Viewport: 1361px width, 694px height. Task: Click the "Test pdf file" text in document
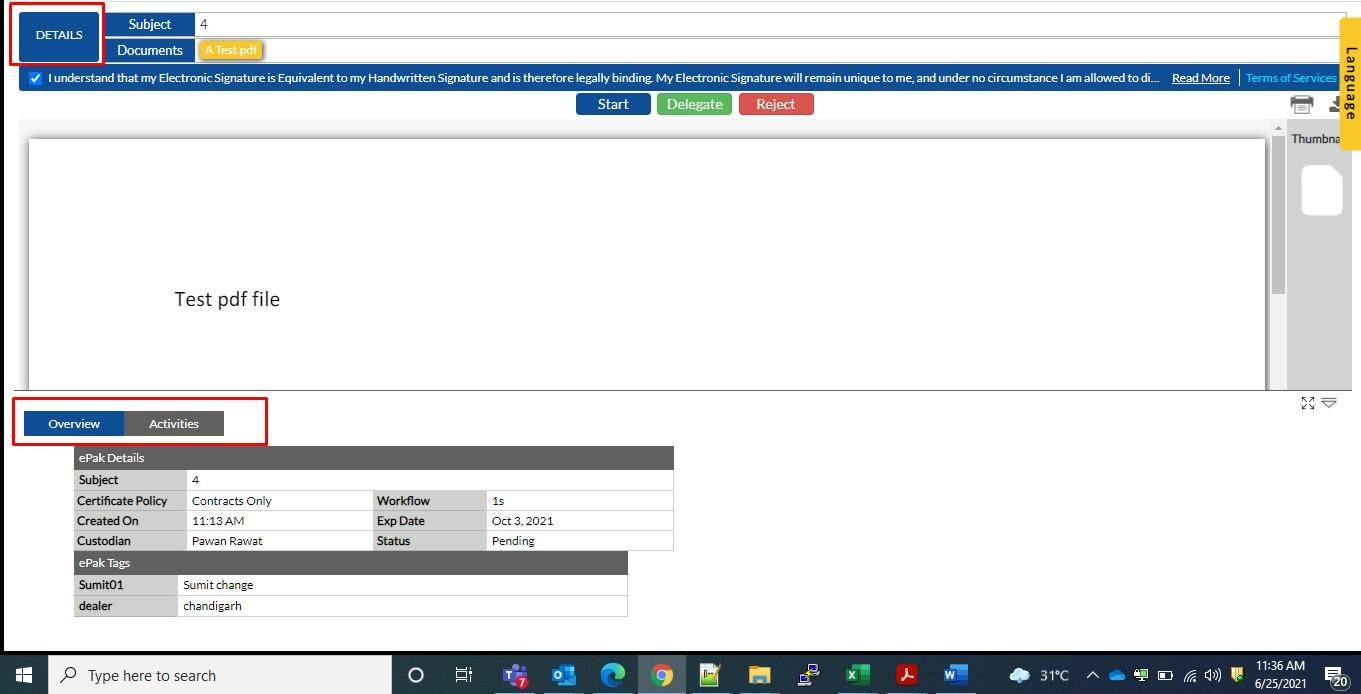point(227,299)
